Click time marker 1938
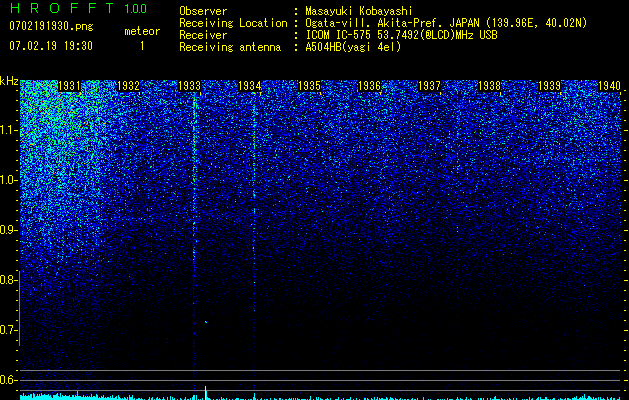The height and width of the screenshot is (400, 629). 489,86
